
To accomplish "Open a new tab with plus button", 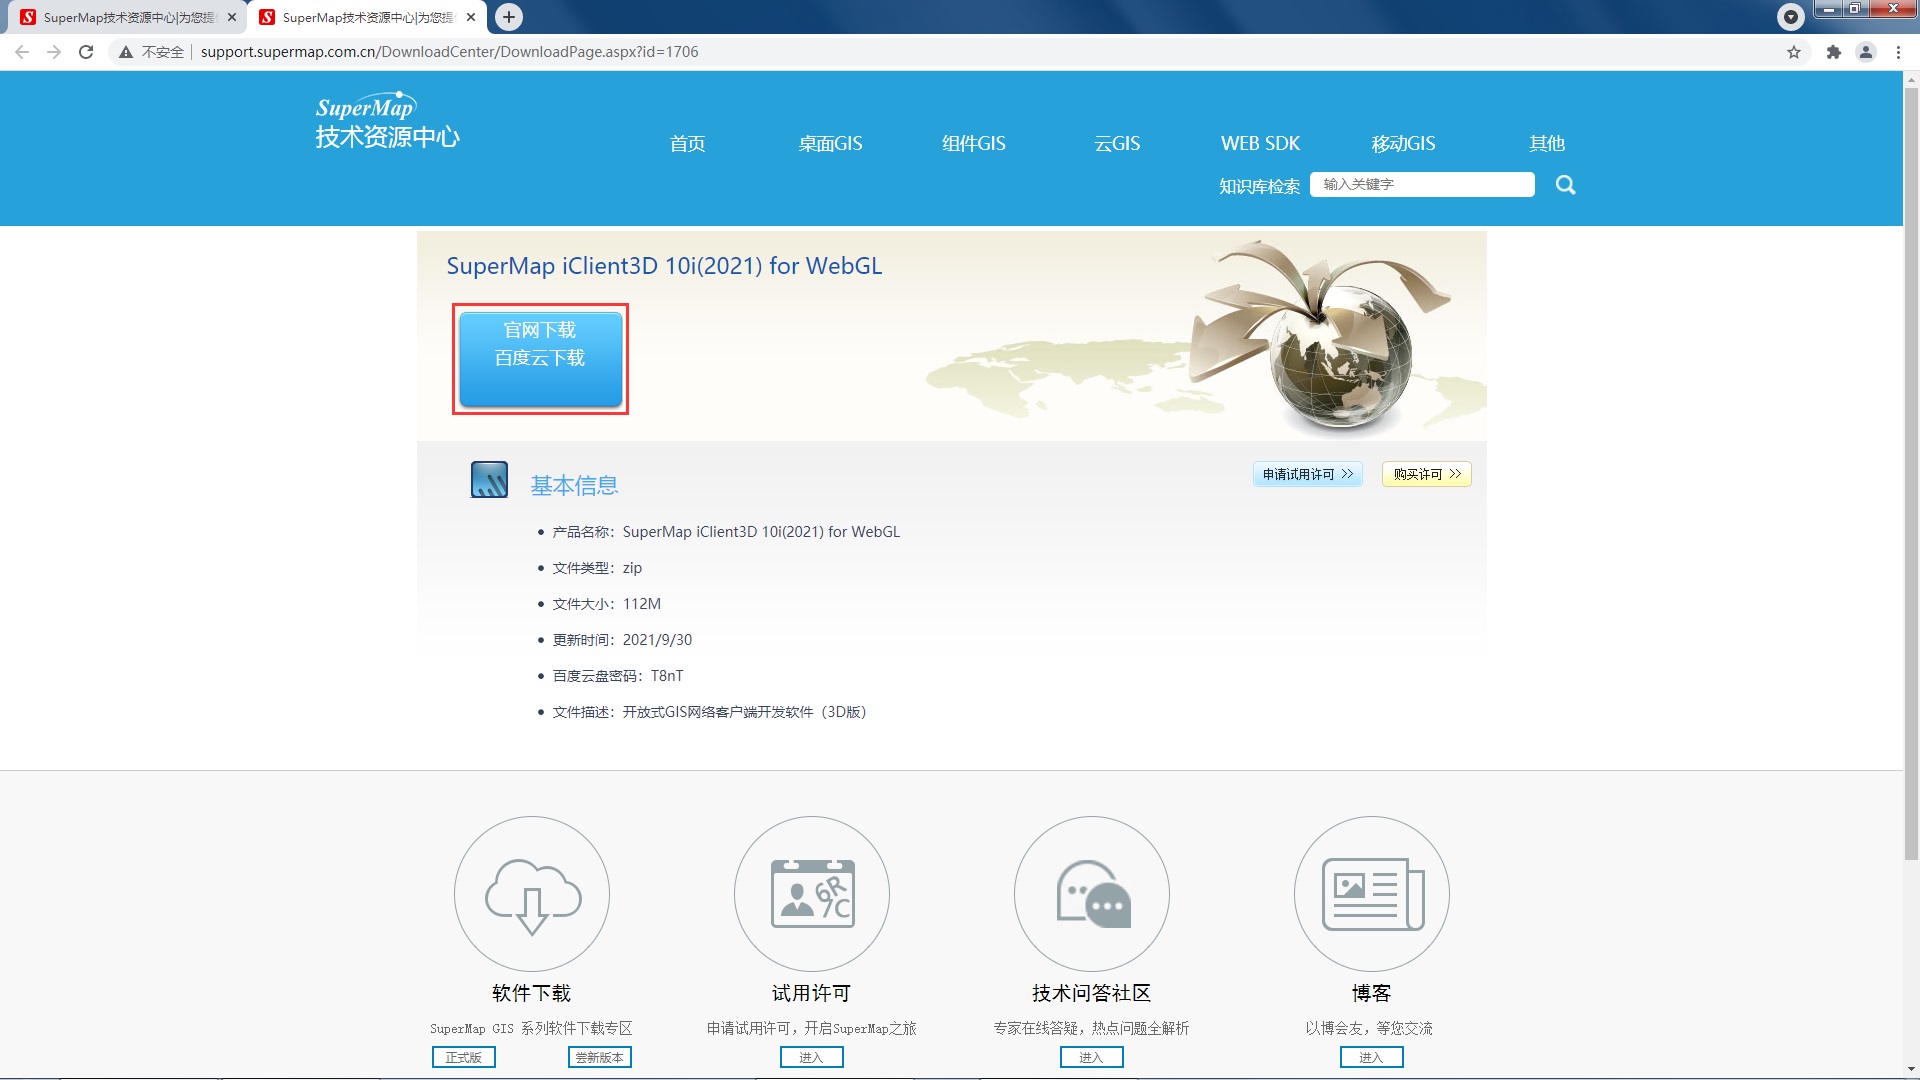I will point(509,17).
